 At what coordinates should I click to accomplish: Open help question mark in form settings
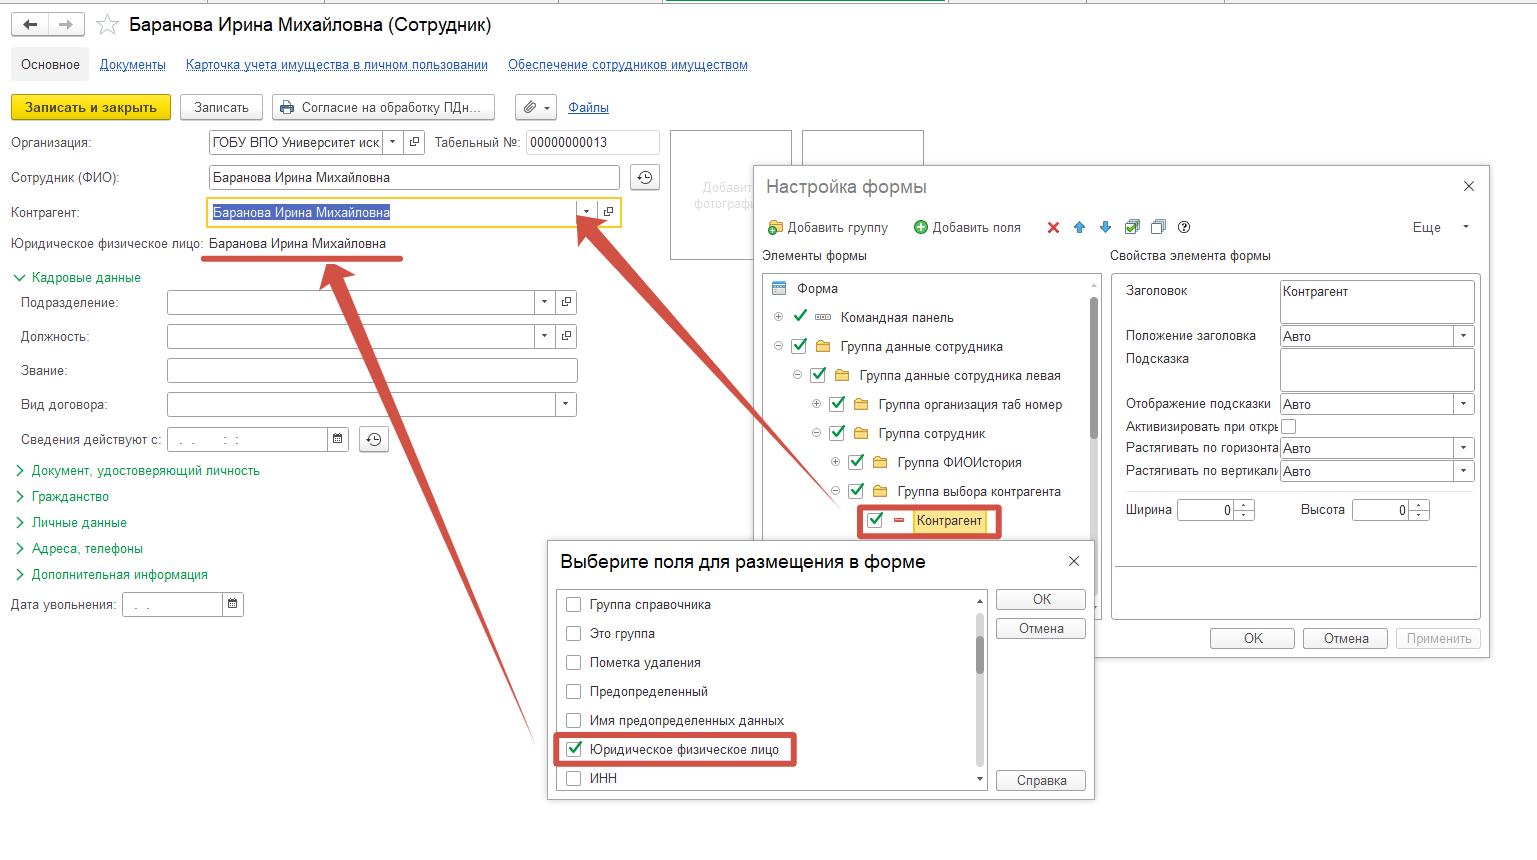[x=1184, y=227]
